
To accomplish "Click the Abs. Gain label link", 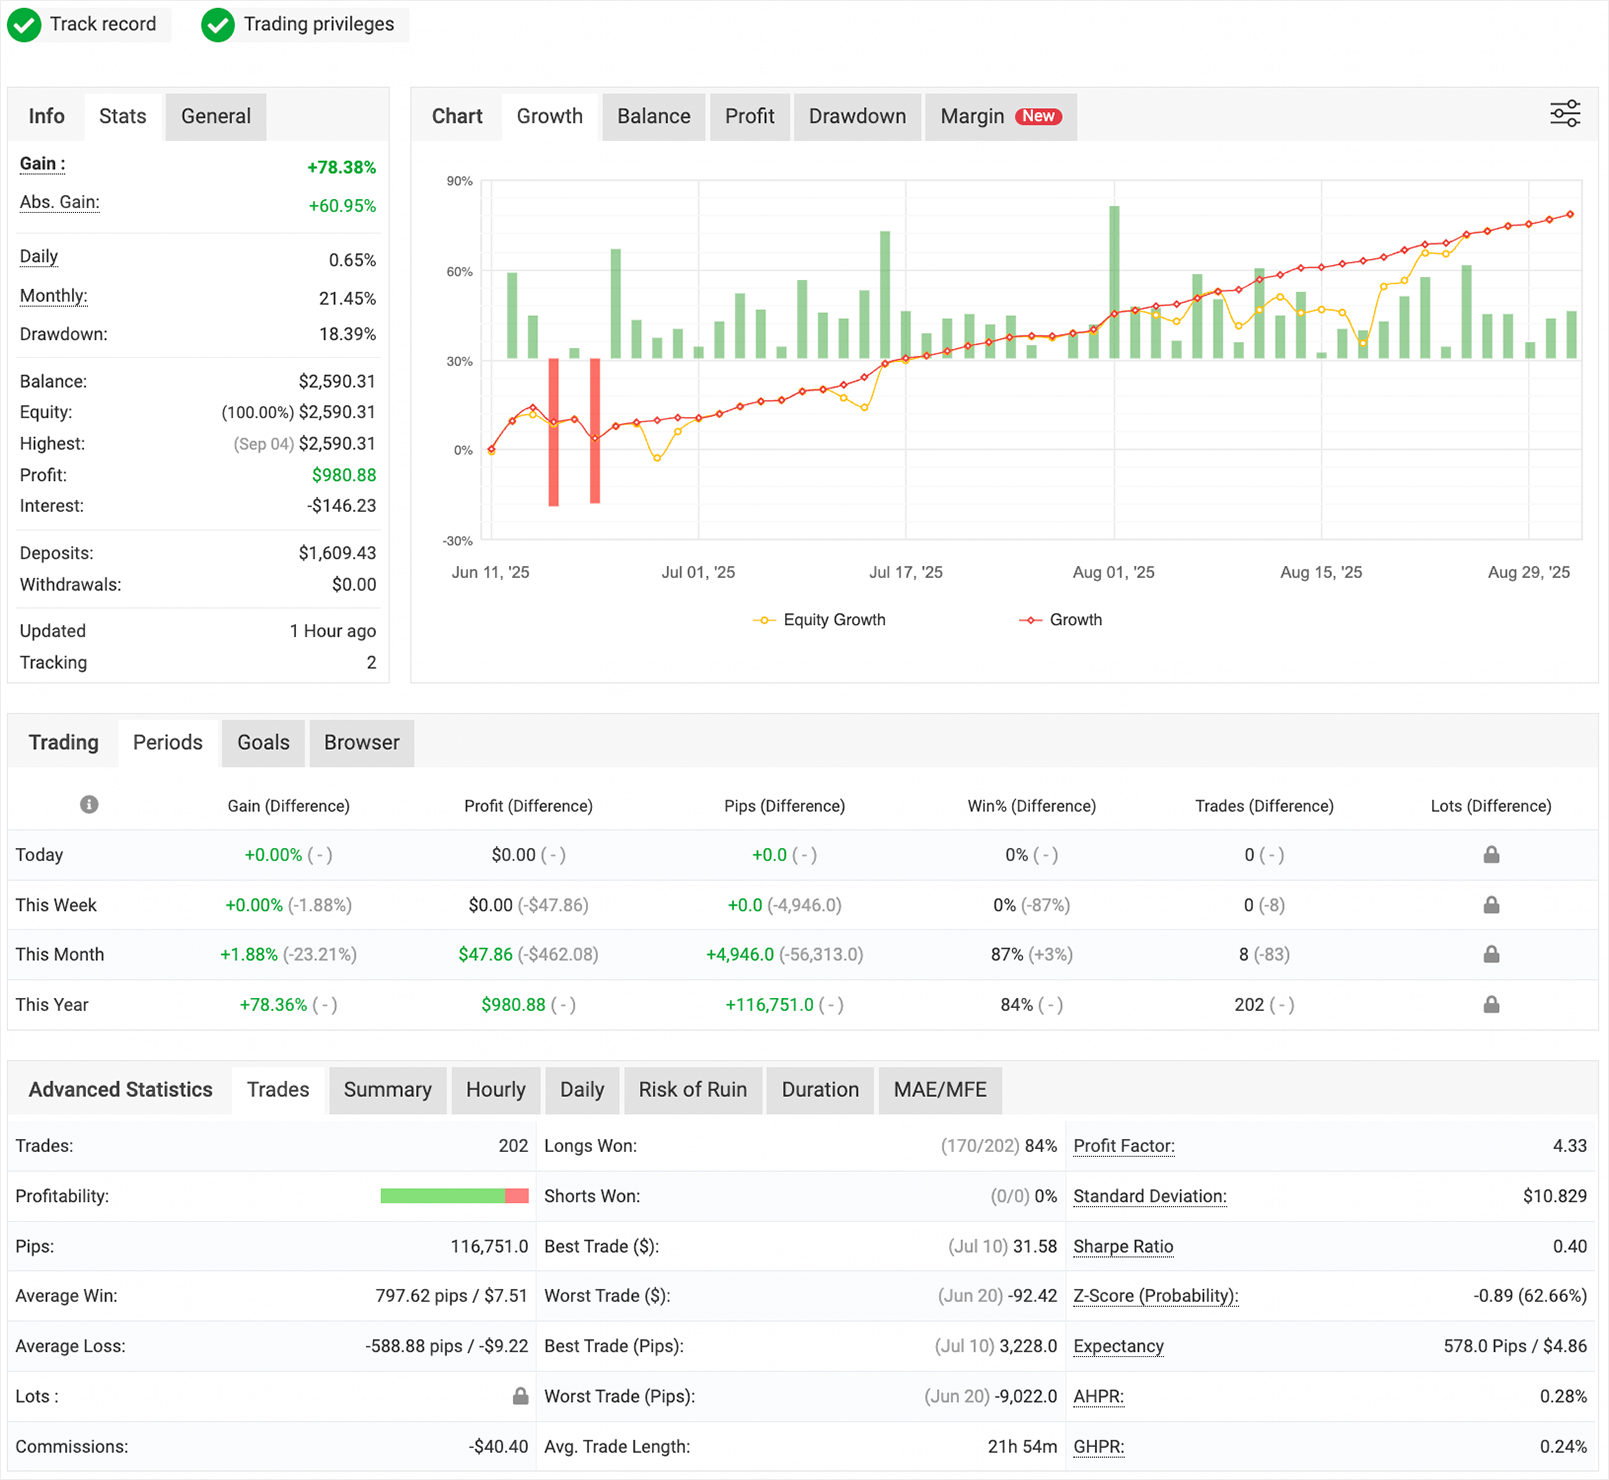I will click(60, 202).
